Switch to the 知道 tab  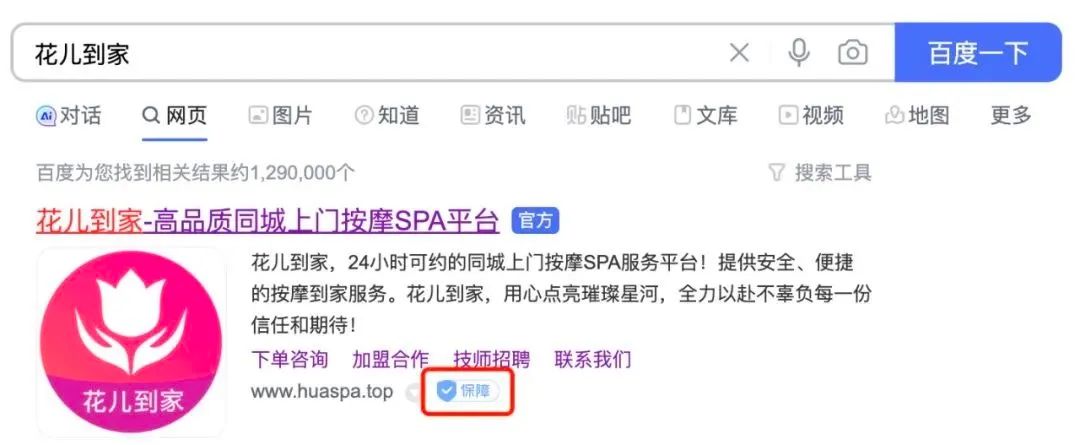point(386,115)
